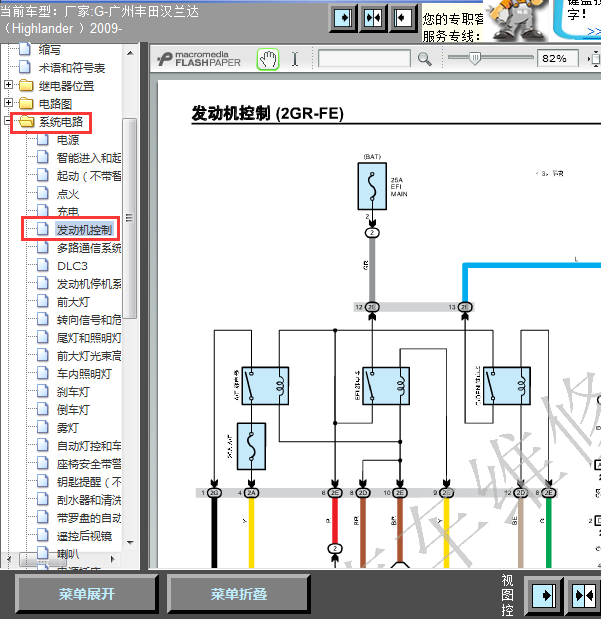
Task: Select the 继电器位置 folder label
Action: (x=66, y=86)
